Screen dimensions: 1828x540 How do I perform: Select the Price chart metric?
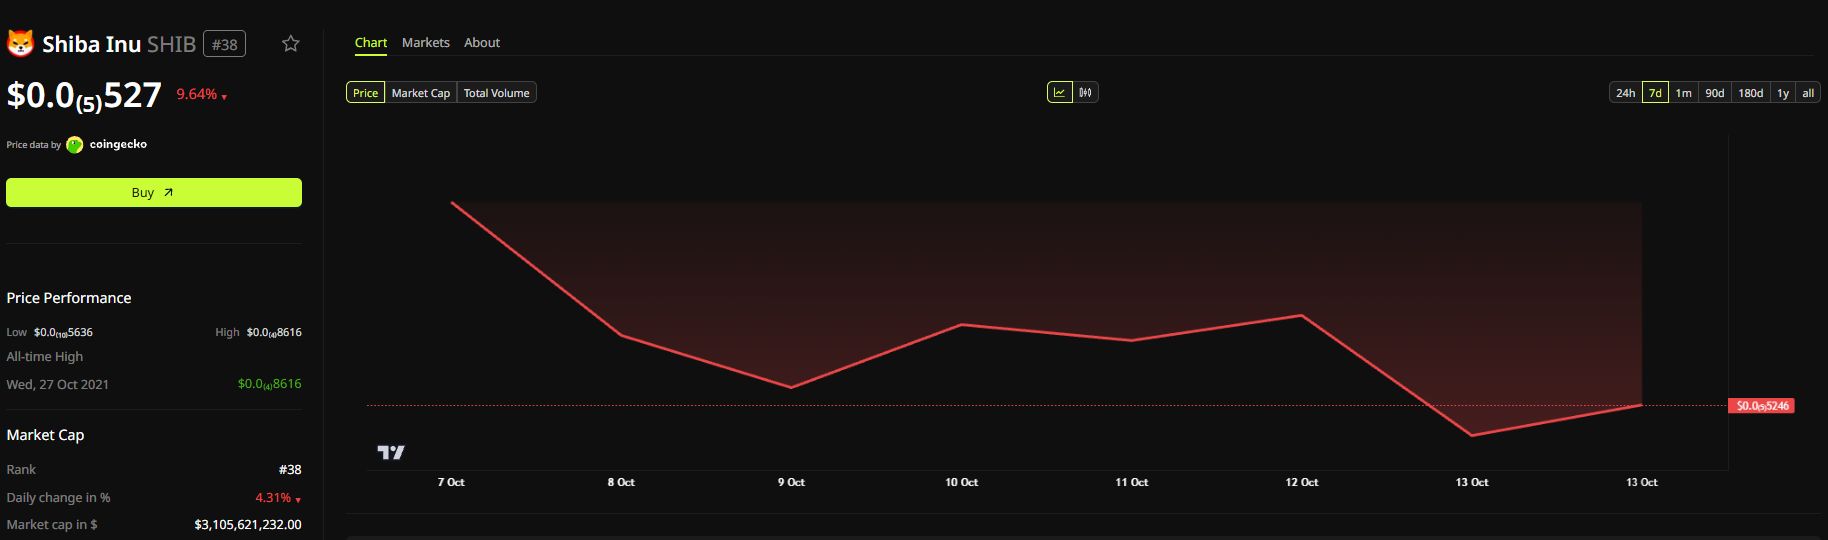click(366, 93)
